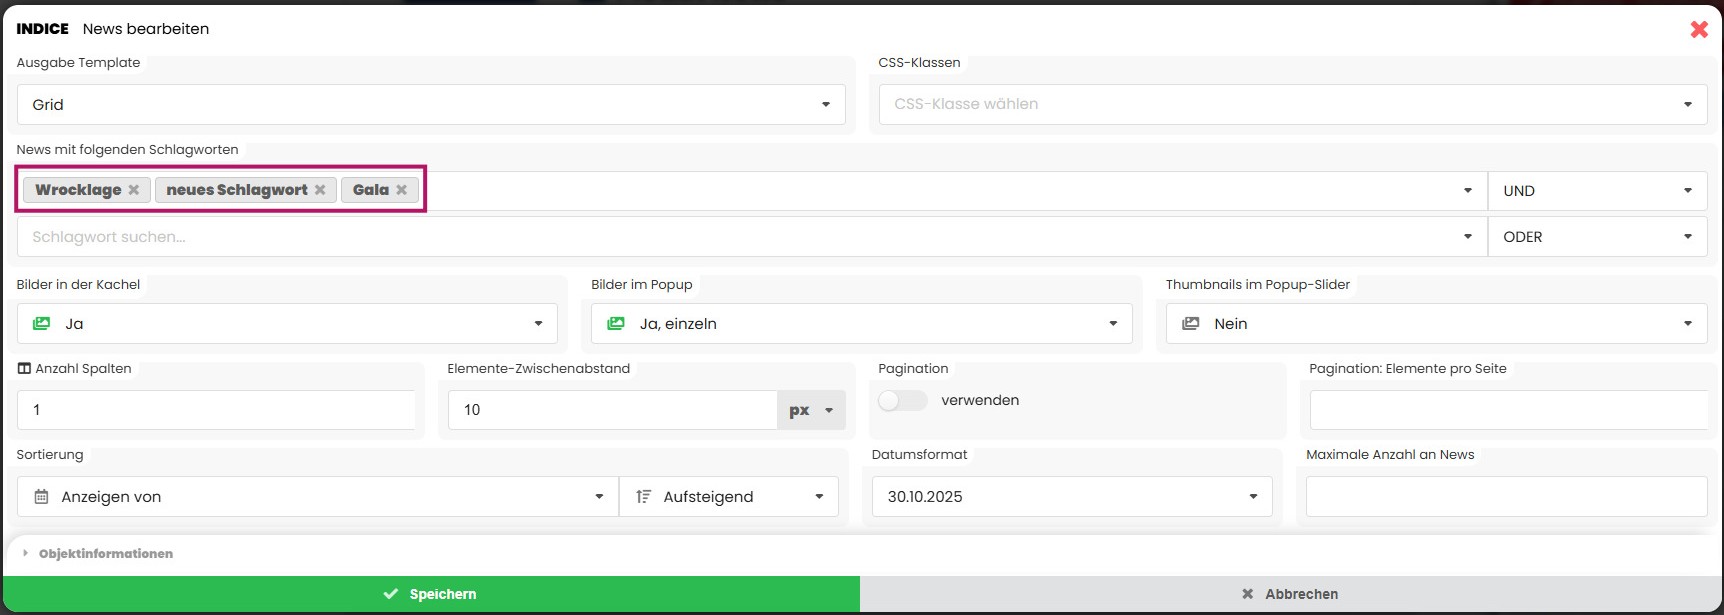Delete the Gala keyword tag
This screenshot has width=1724, height=615.
tap(401, 190)
